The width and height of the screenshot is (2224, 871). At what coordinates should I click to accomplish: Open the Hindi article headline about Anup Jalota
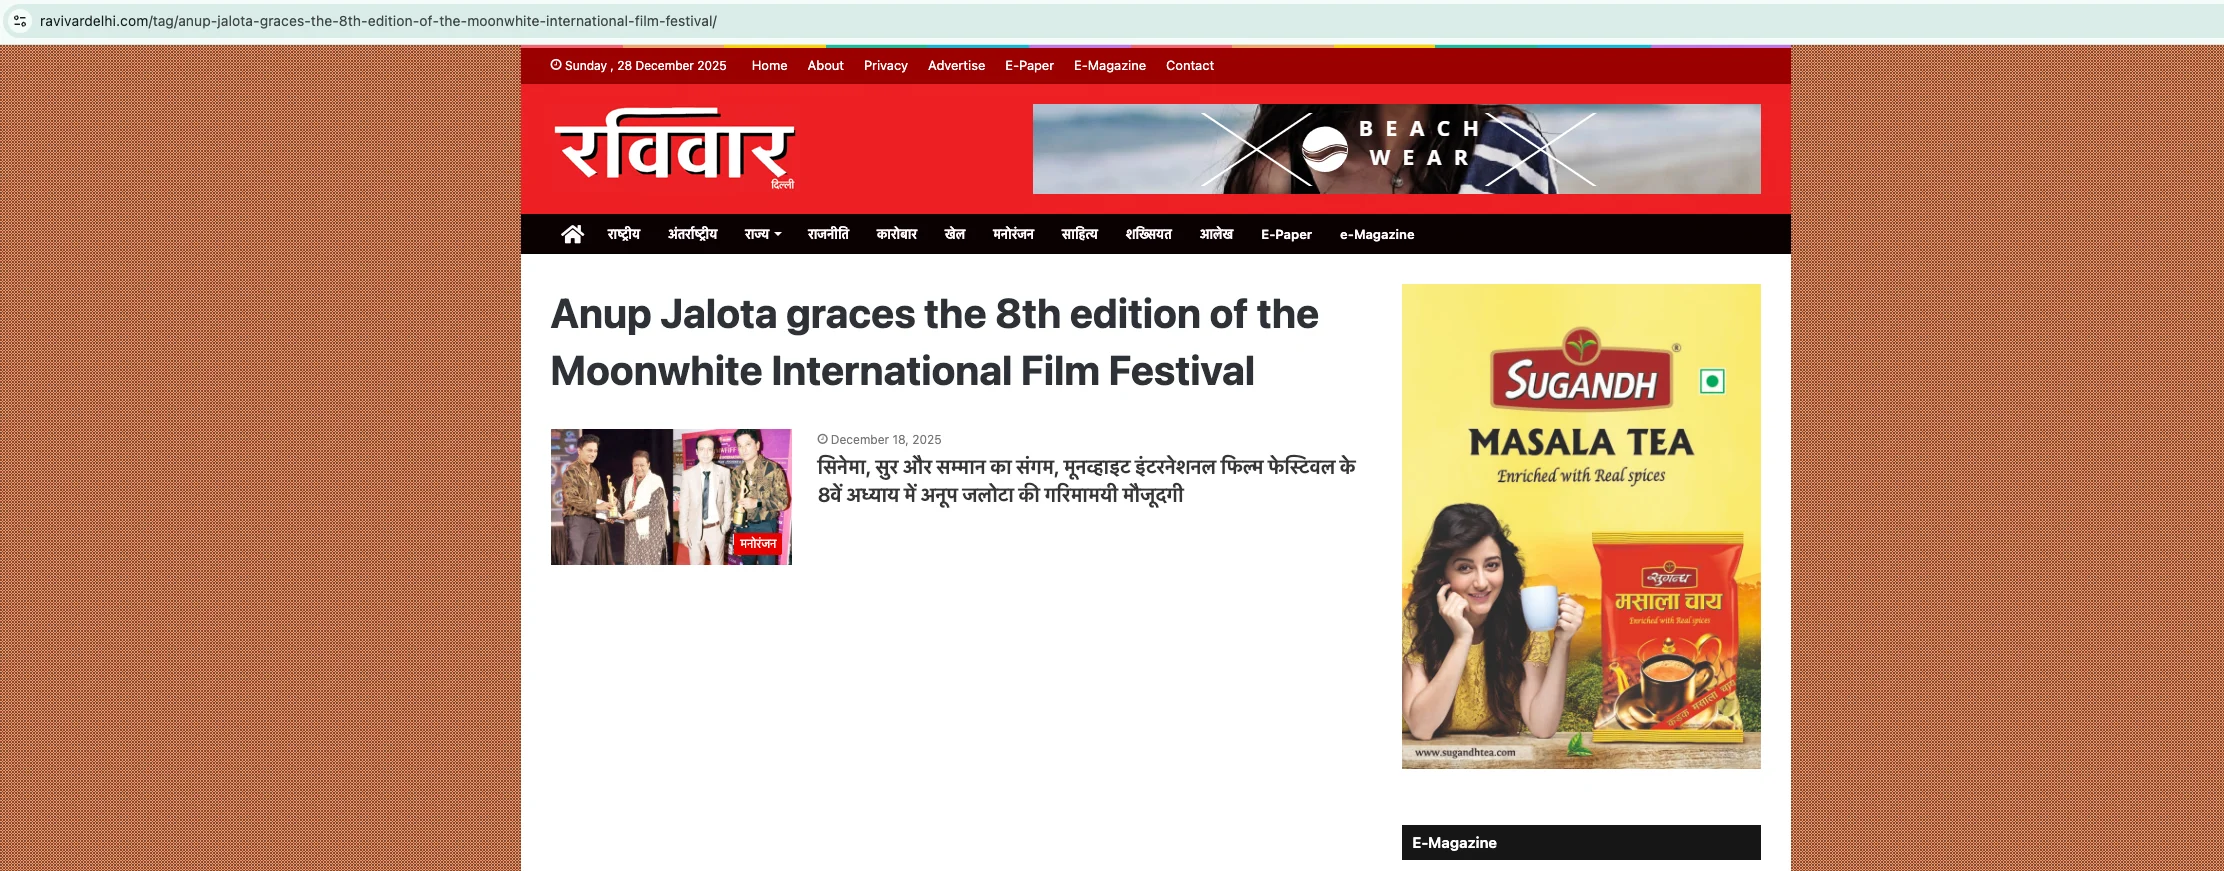[x=1087, y=481]
